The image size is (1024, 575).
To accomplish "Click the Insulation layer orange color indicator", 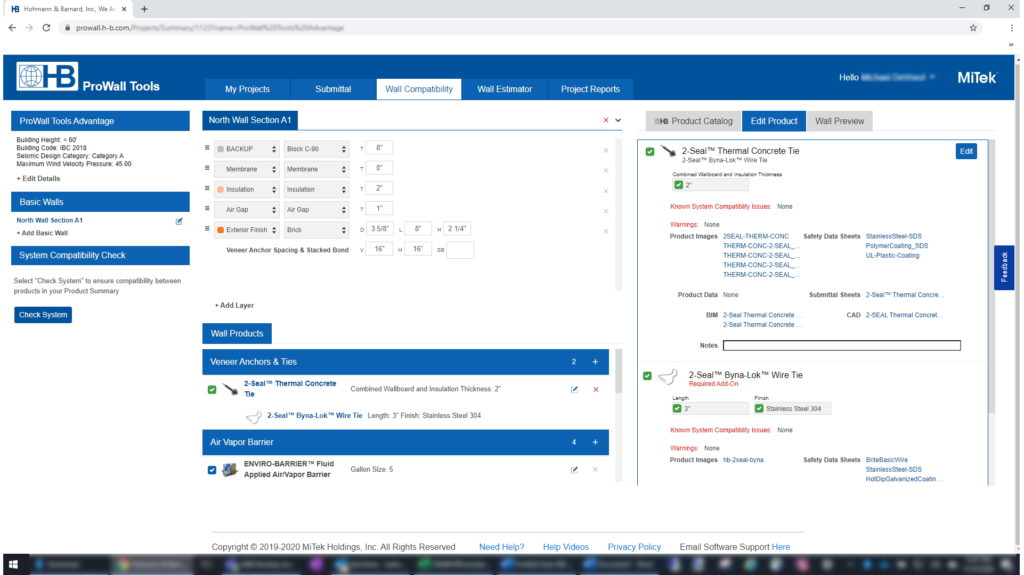I will point(221,189).
